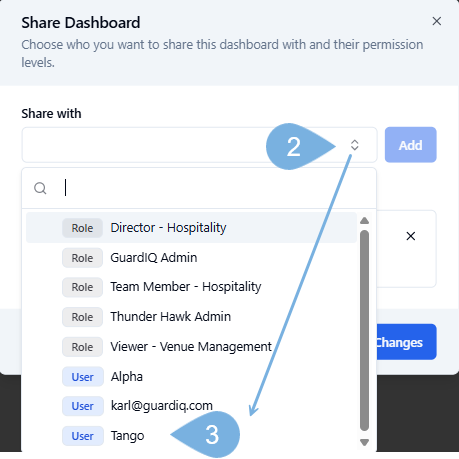Click the Role badge beside GuardIQ Admin
Viewport: 459px width, 459px height.
(82, 258)
